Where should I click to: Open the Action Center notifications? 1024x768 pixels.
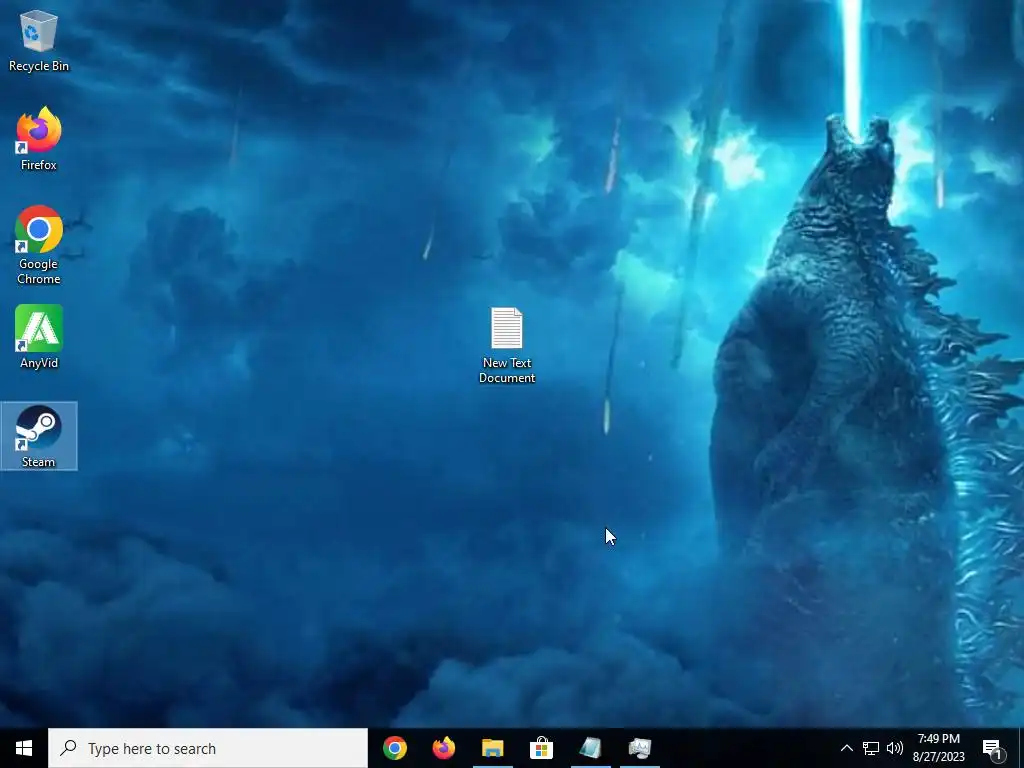(993, 749)
